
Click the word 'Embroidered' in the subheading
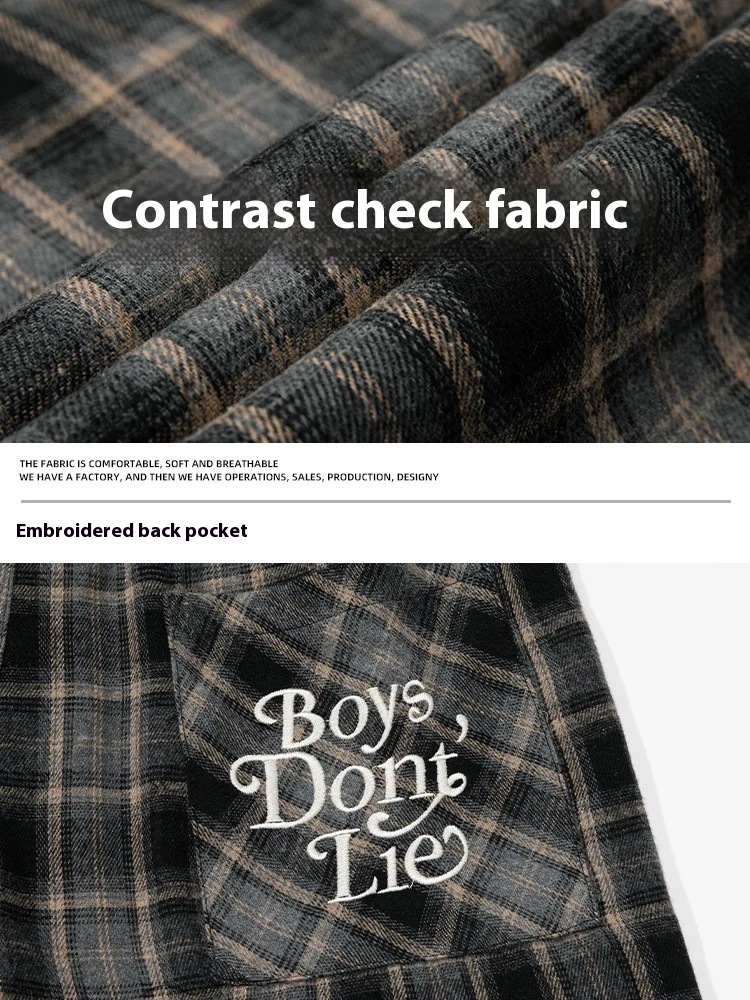(x=75, y=530)
